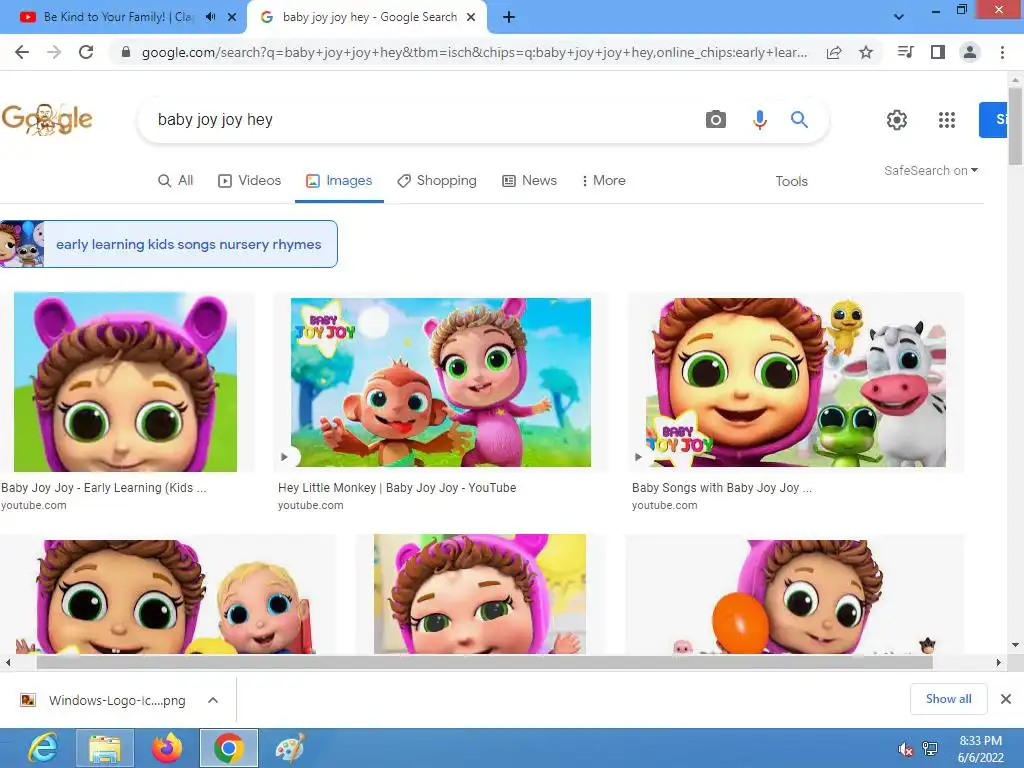Viewport: 1024px width, 768px height.
Task: Click the muted volume tray icon
Action: (906, 749)
